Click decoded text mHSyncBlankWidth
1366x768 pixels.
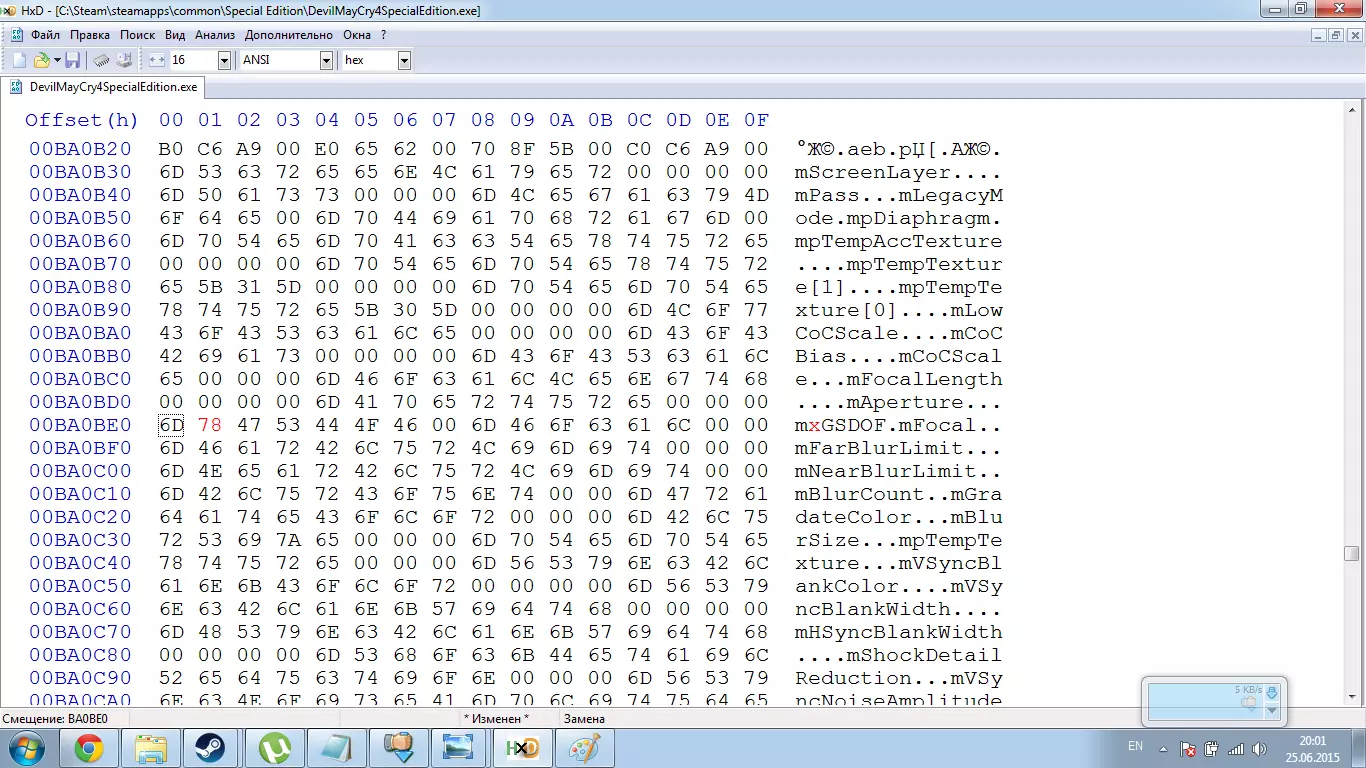click(899, 633)
